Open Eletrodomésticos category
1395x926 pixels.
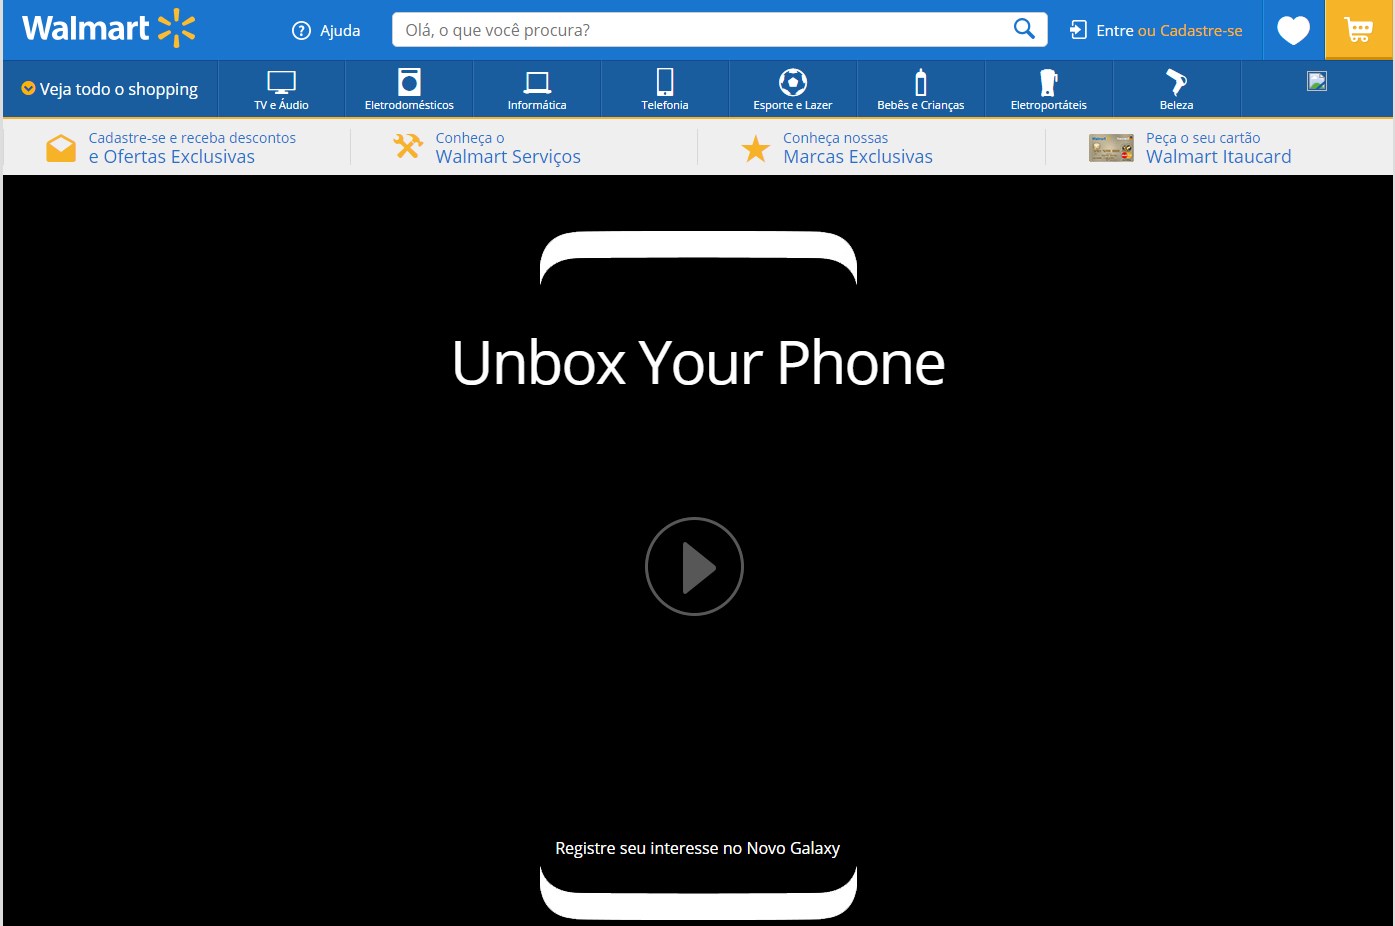pos(409,89)
